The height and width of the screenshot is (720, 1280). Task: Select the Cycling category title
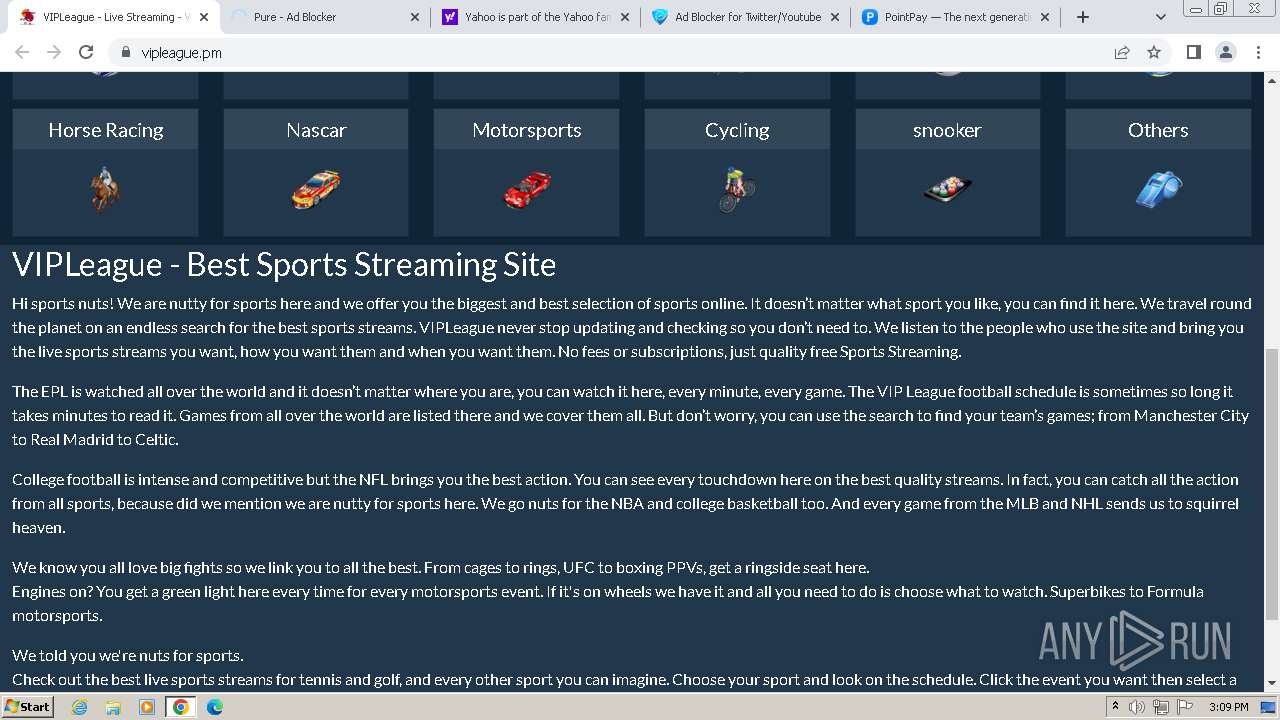pyautogui.click(x=737, y=130)
